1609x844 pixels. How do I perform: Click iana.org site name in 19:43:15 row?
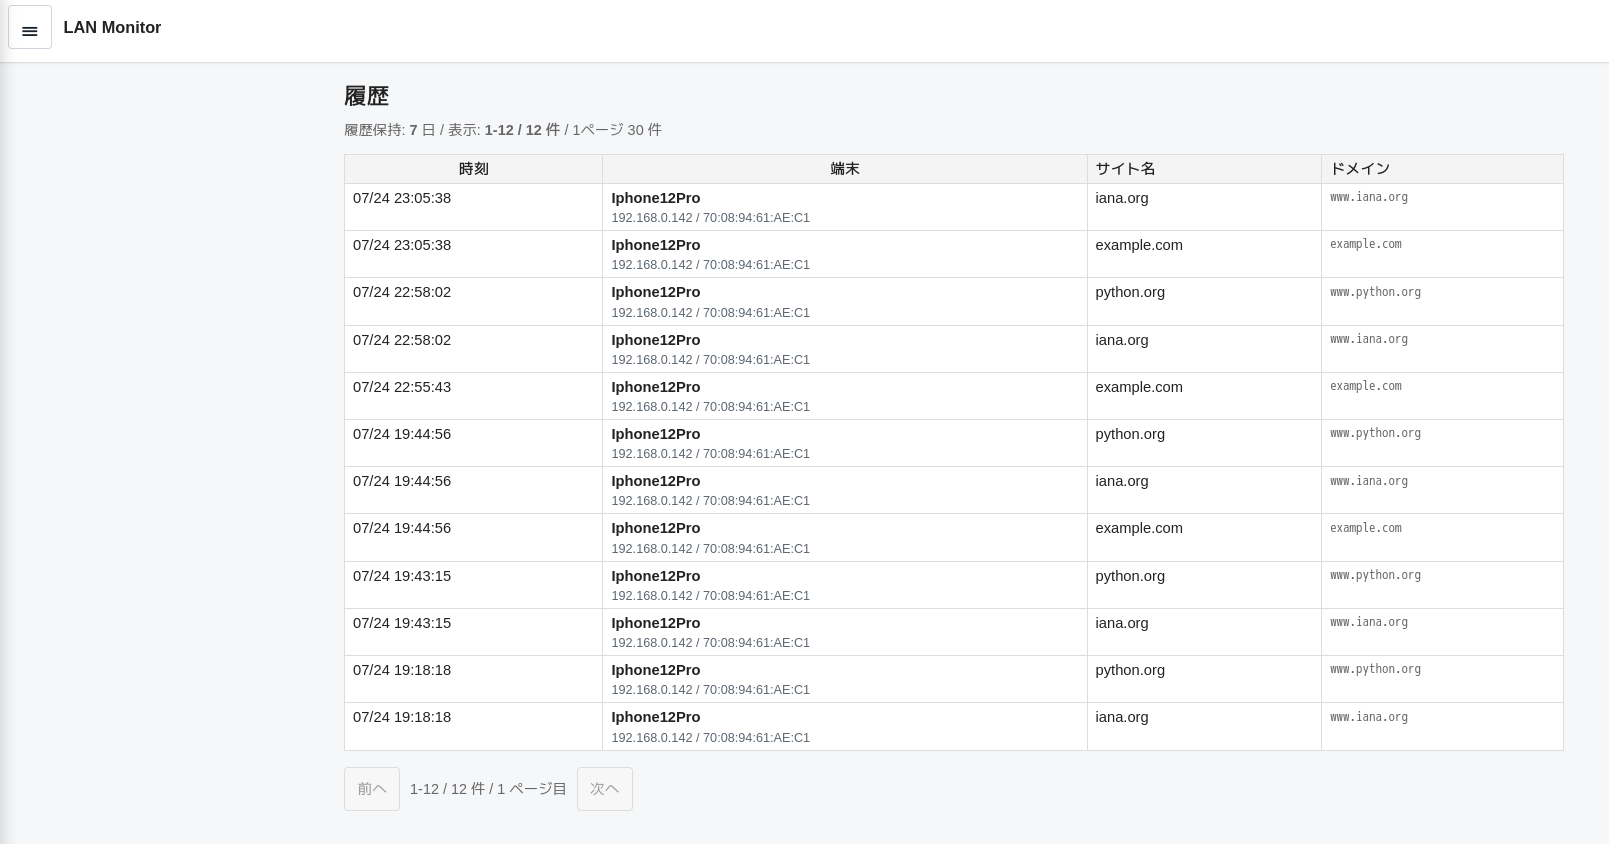(x=1122, y=623)
